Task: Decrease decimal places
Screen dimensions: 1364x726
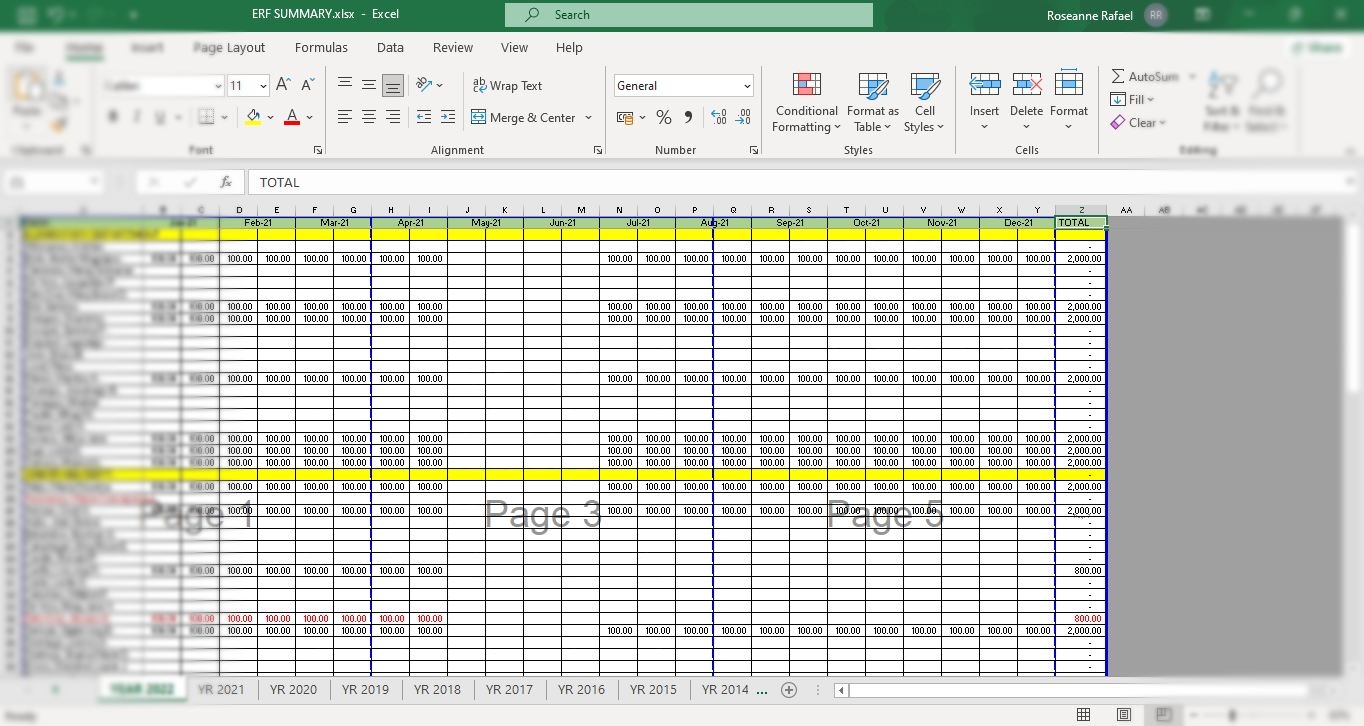Action: (x=743, y=117)
